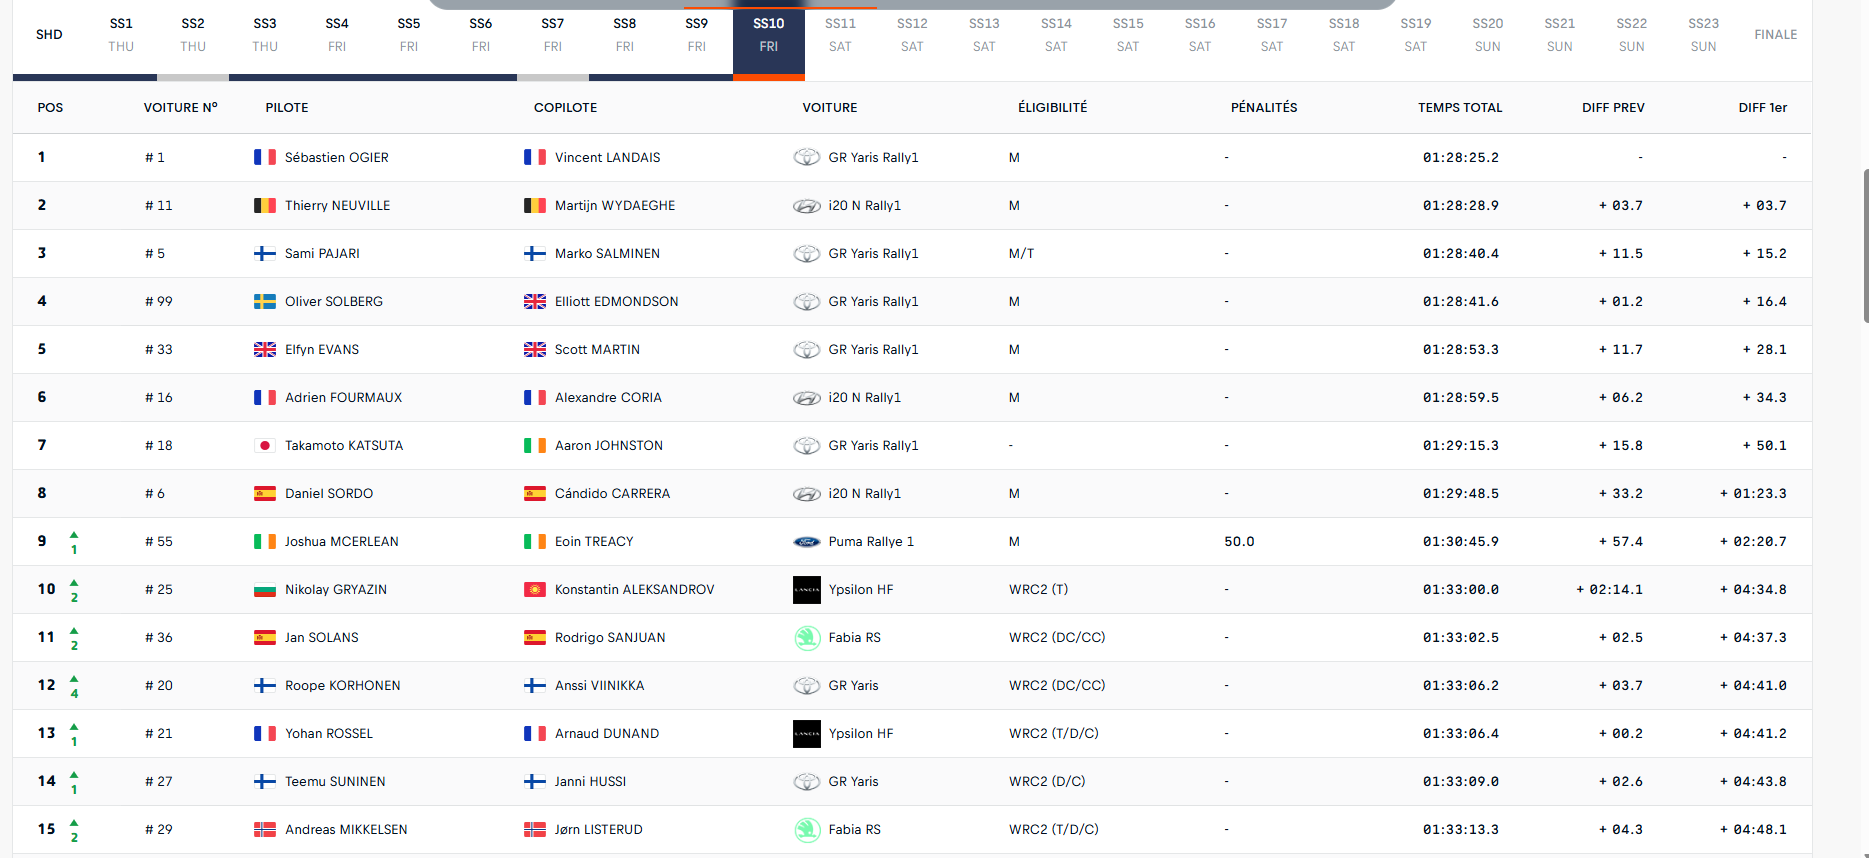
Task: Click the VOITURE N° column header
Action: click(x=181, y=108)
